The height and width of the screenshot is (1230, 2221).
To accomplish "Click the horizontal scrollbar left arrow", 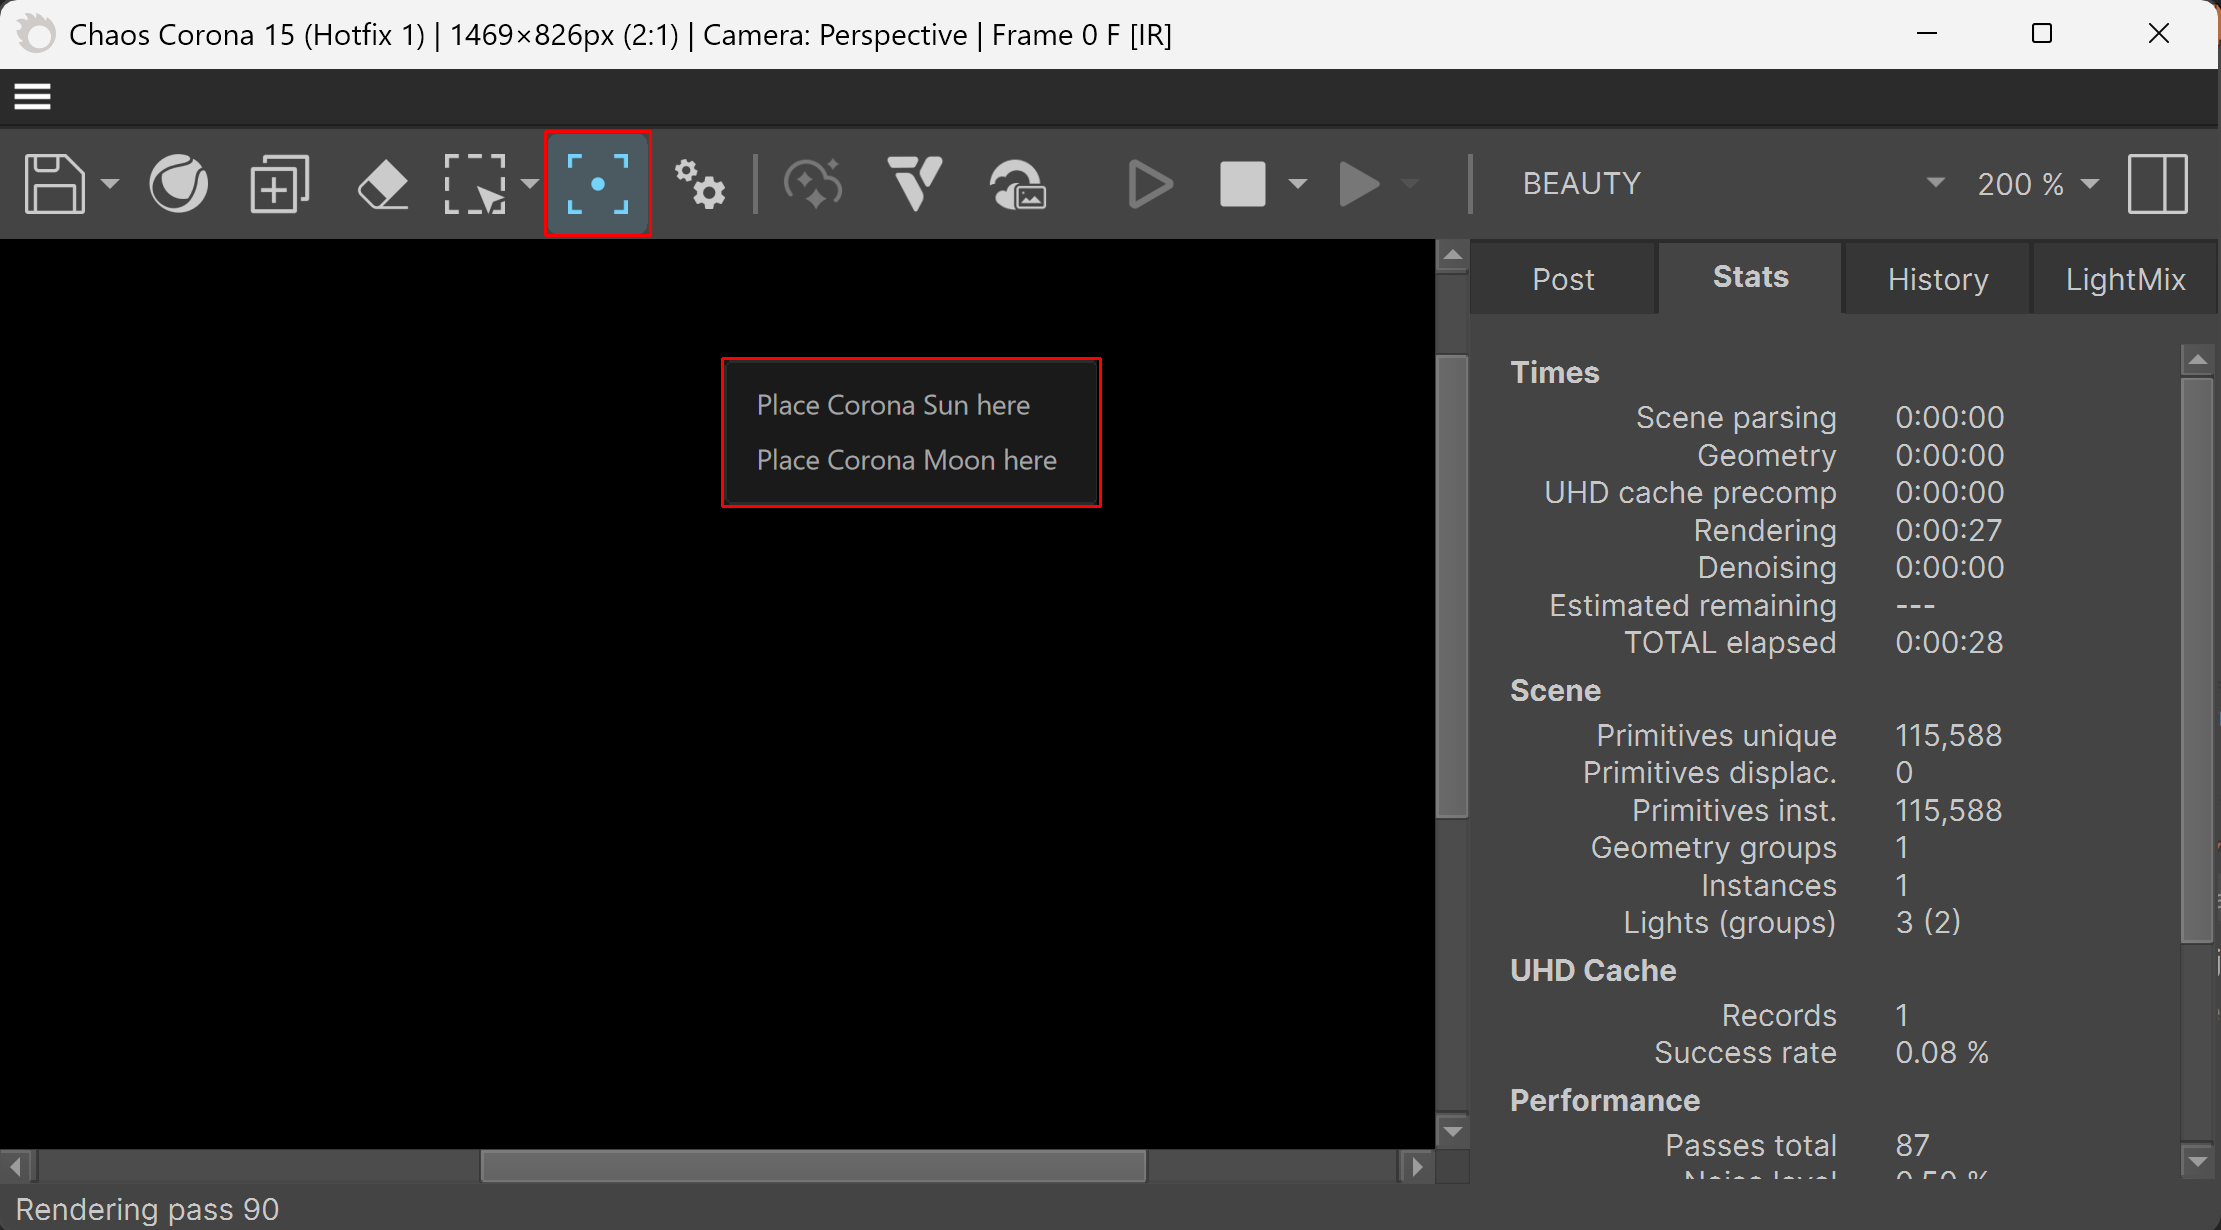I will click(16, 1166).
